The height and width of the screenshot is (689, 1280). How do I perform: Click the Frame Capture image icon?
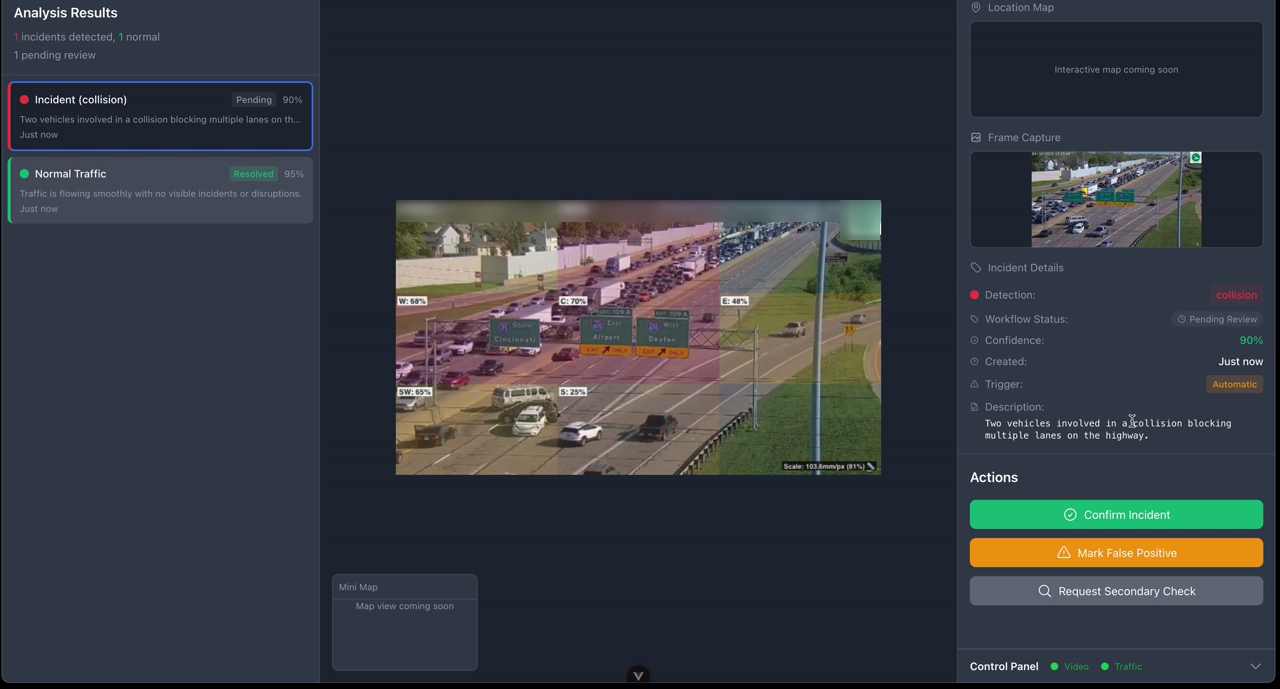tap(976, 137)
